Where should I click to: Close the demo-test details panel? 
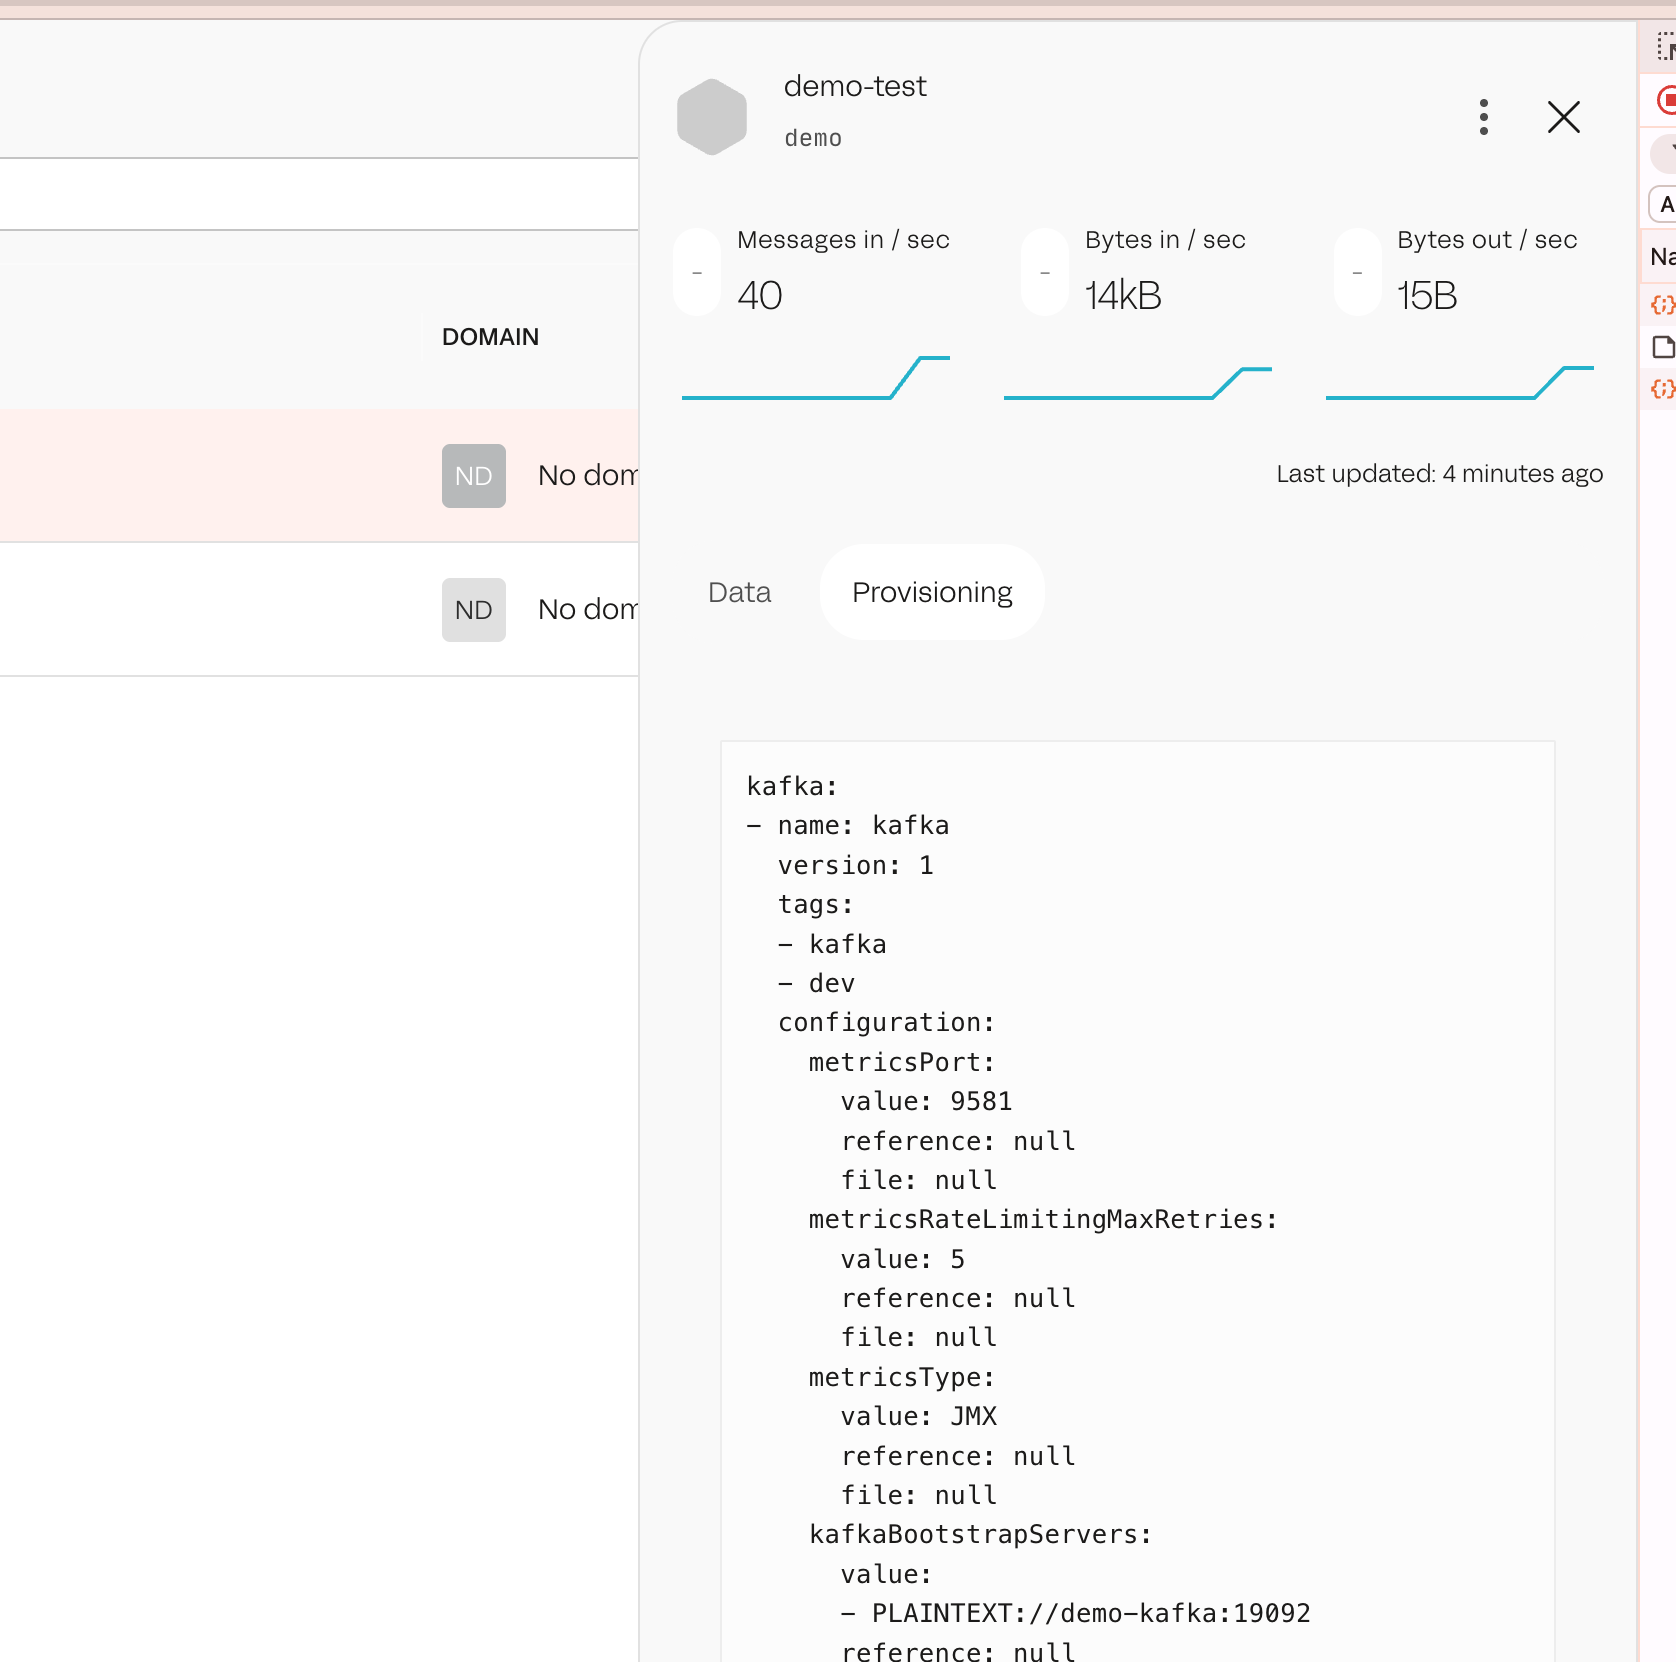pos(1563,117)
